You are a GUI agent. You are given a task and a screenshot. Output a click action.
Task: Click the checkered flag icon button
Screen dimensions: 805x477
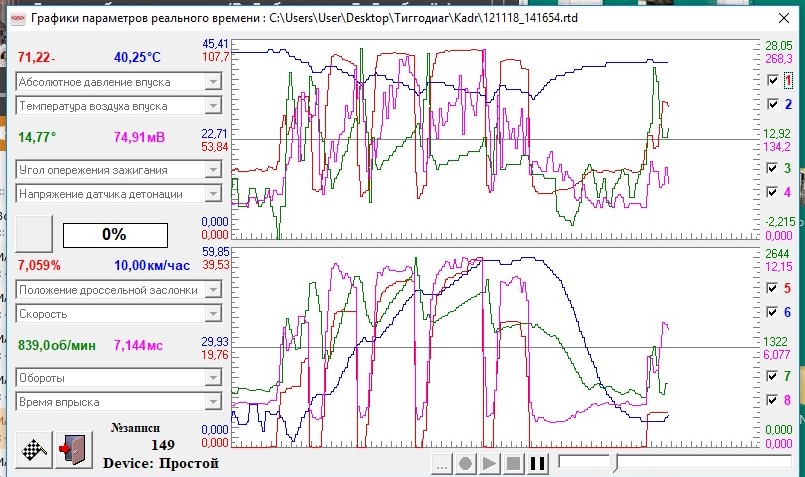34,449
